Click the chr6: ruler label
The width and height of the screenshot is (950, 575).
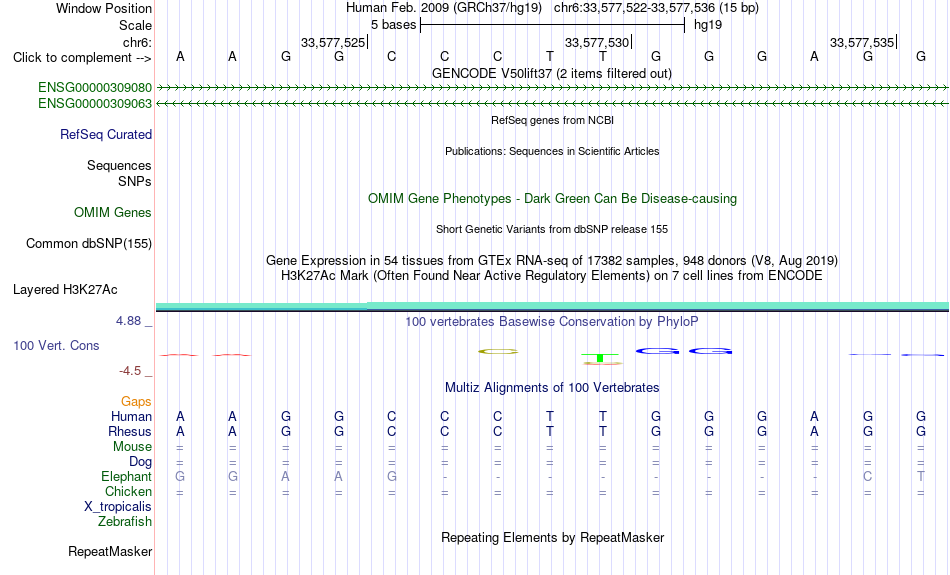click(x=137, y=42)
